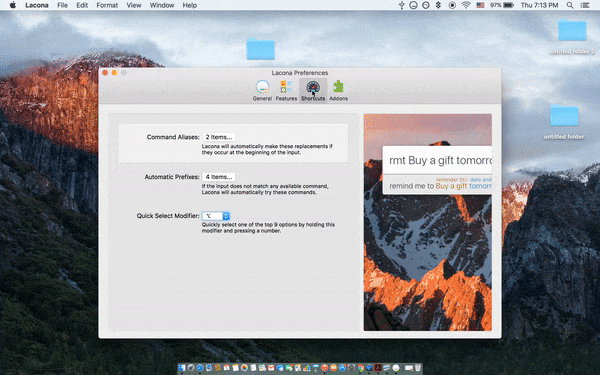
Task: Close the Lacona Preferences window
Action: click(x=105, y=73)
